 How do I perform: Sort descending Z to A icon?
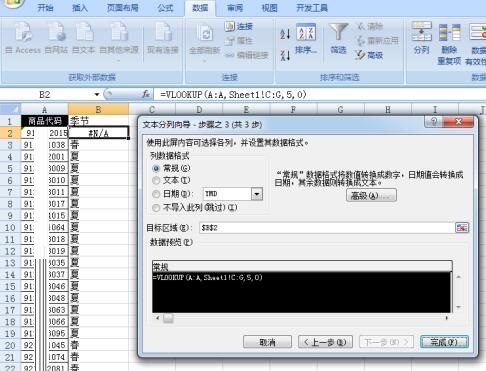(285, 55)
